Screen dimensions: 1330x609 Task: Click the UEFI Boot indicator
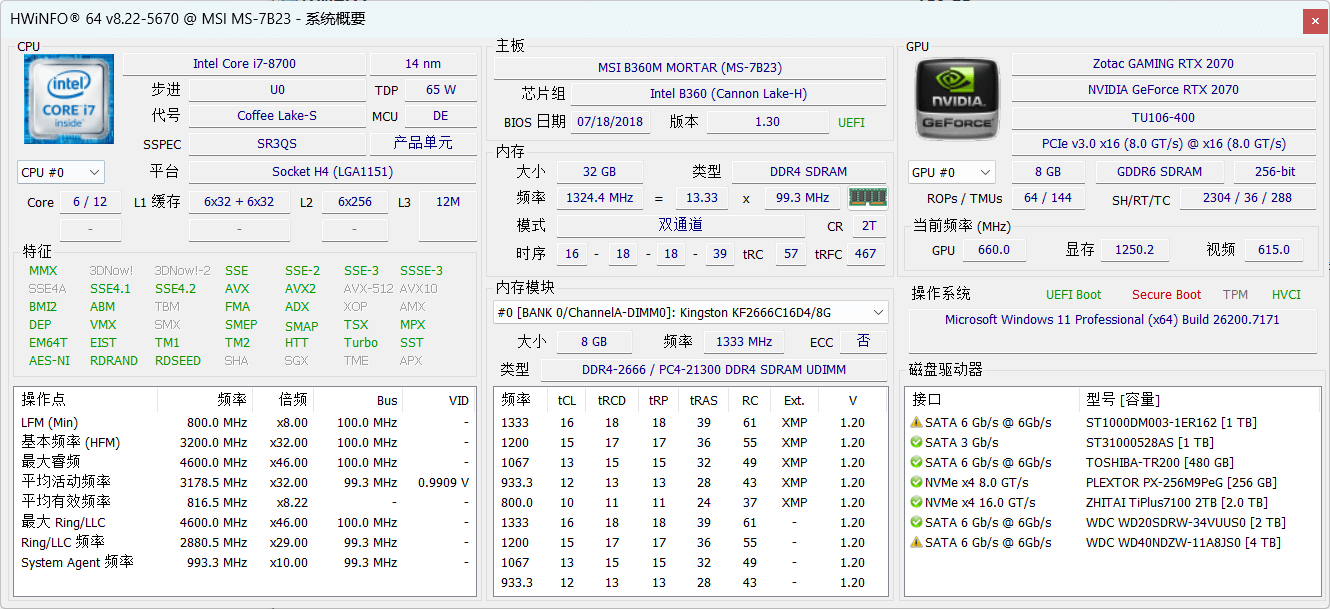1073,295
